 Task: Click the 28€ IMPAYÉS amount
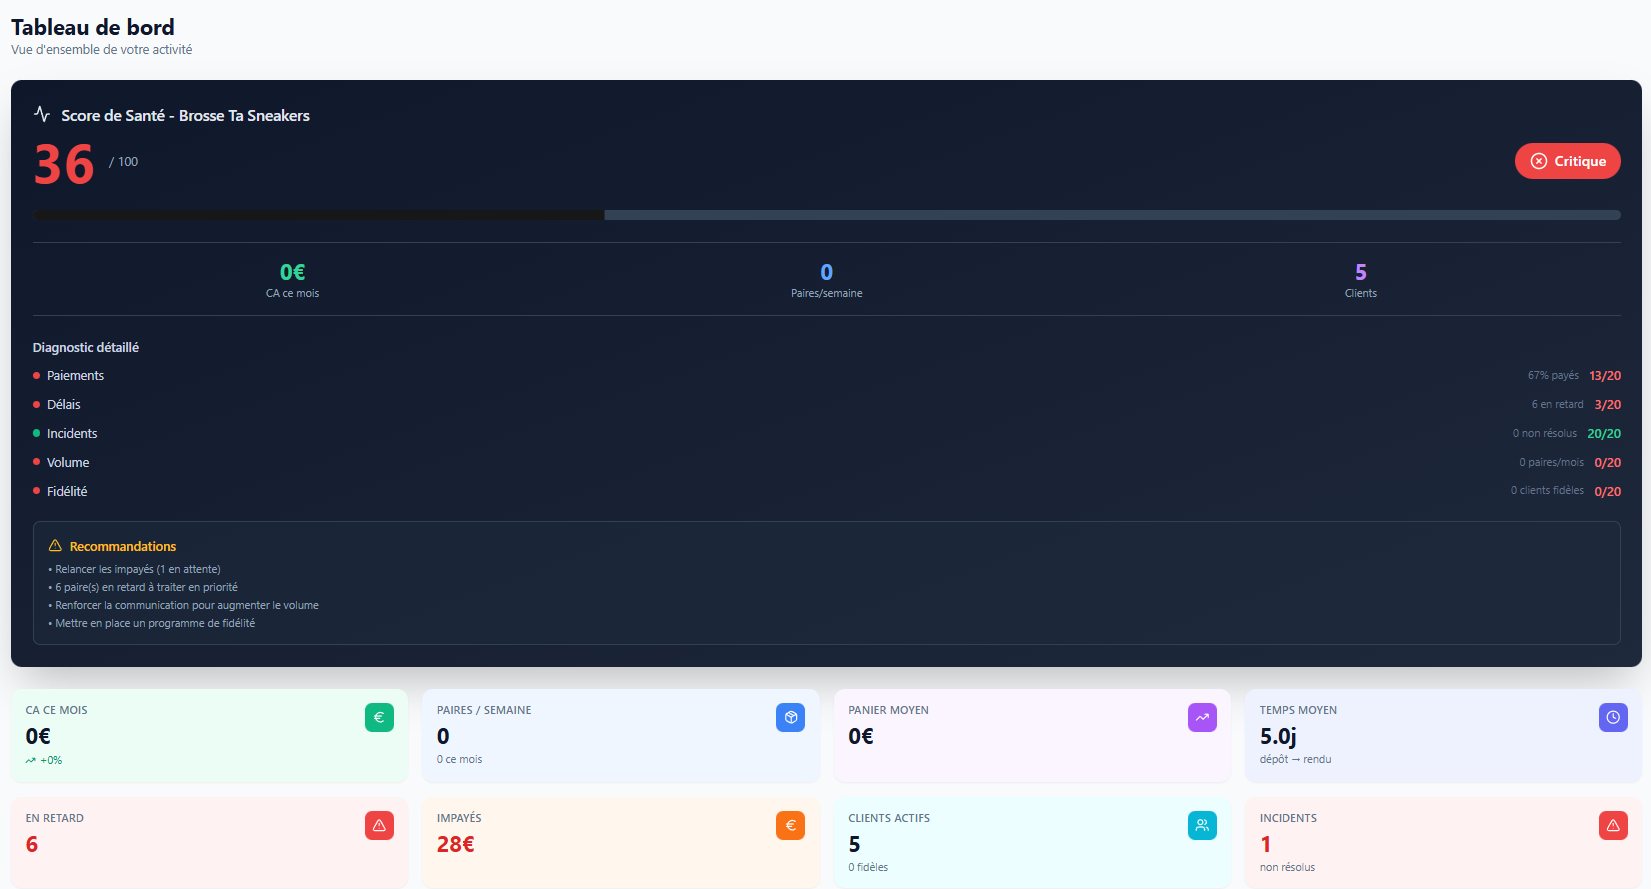(x=455, y=844)
